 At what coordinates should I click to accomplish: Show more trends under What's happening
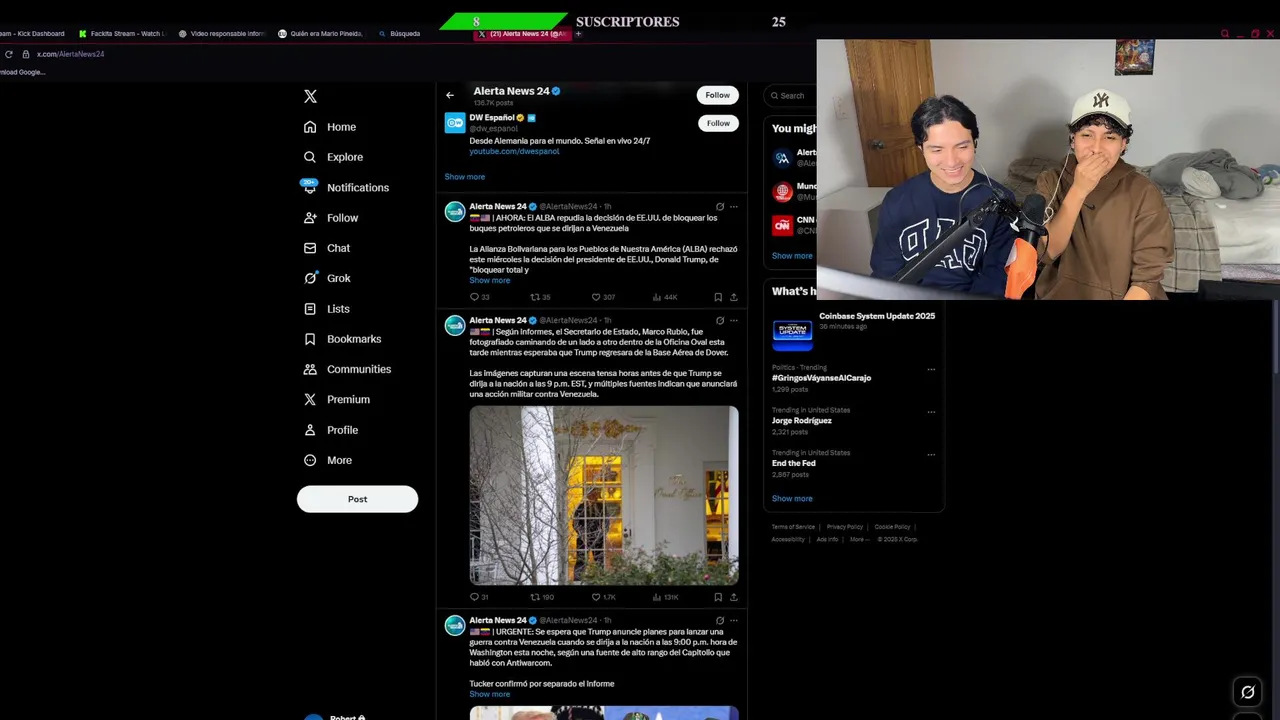point(792,498)
